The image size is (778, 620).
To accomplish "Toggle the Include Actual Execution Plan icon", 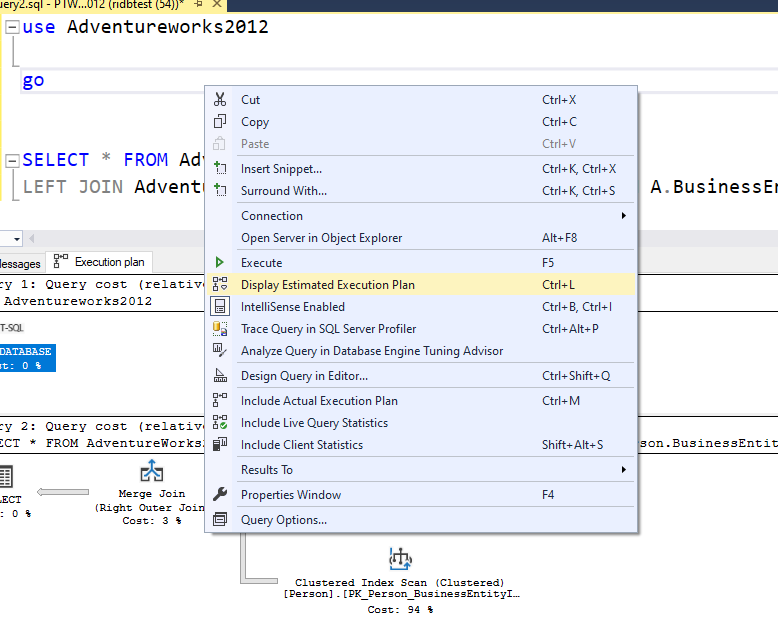I will pos(220,400).
